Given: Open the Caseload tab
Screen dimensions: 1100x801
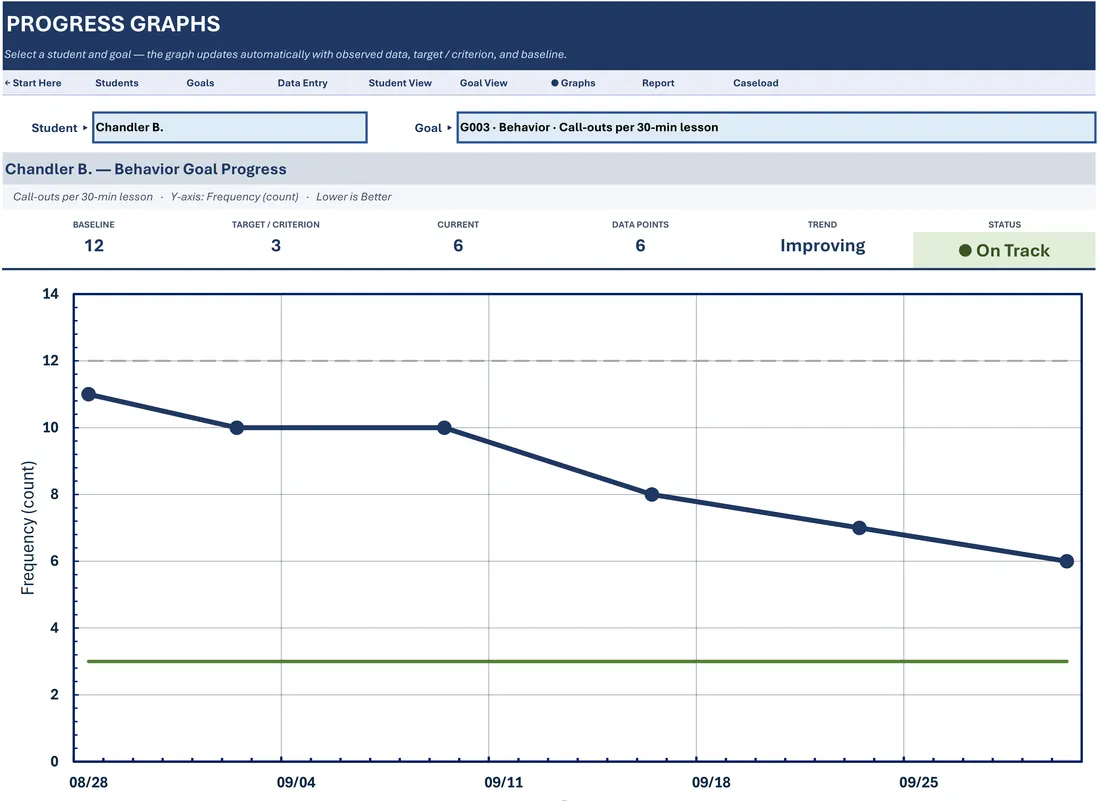Looking at the screenshot, I should pos(756,83).
